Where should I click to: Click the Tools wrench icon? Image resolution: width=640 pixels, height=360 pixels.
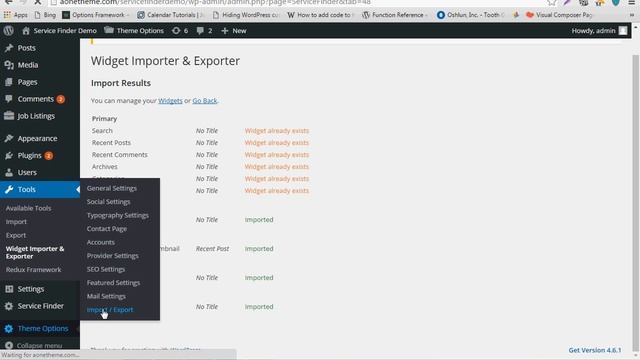click(9, 189)
